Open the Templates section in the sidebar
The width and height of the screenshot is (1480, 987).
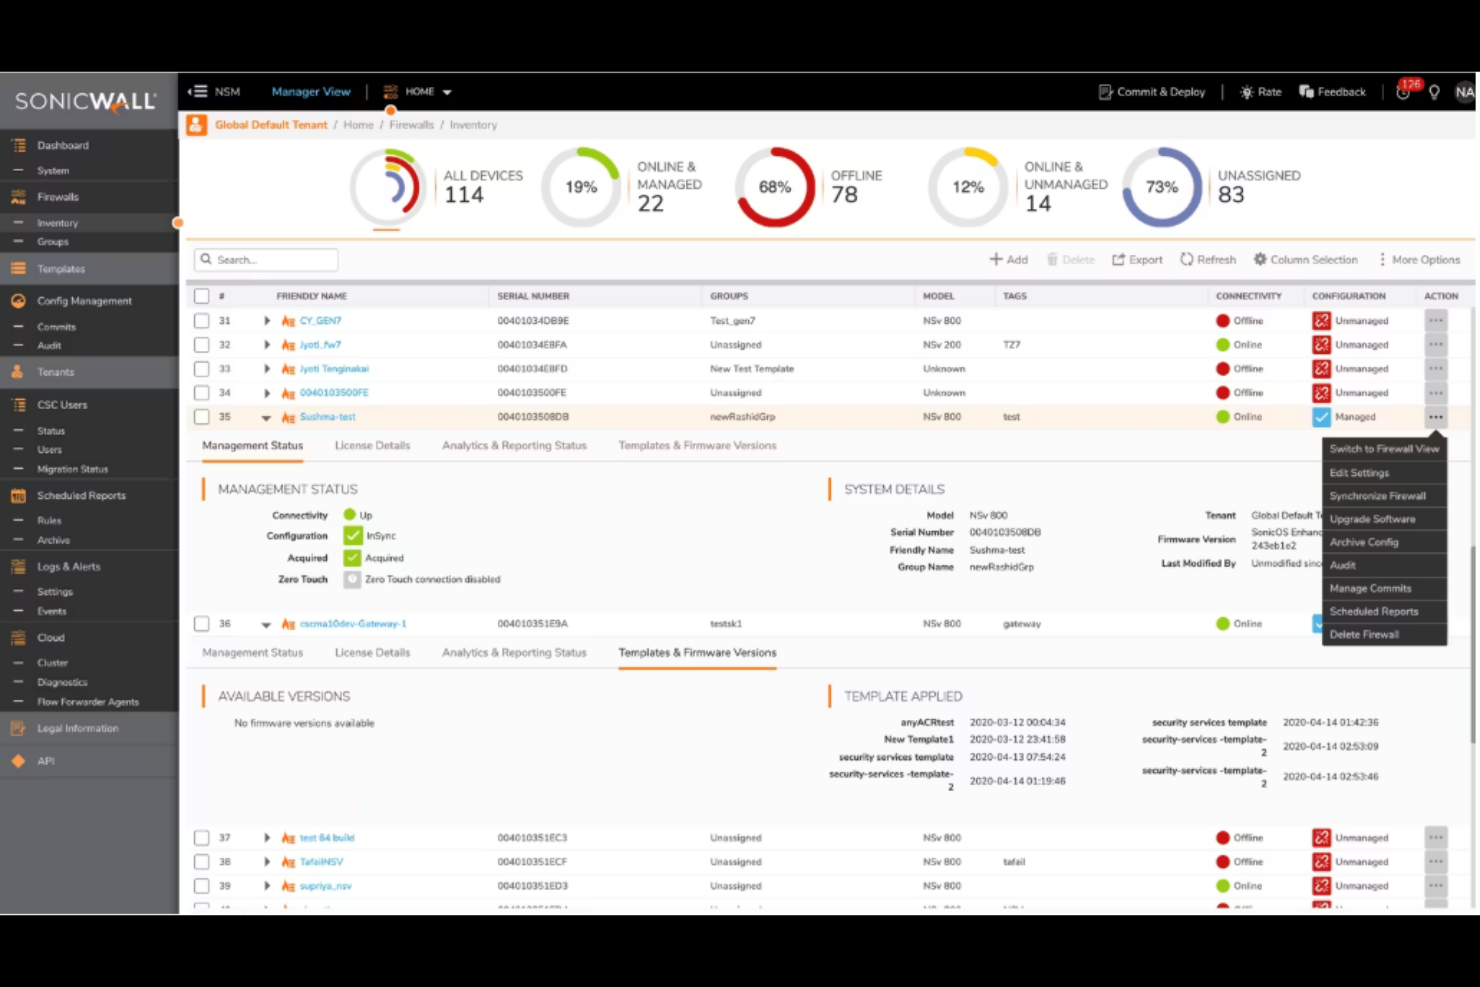point(60,268)
